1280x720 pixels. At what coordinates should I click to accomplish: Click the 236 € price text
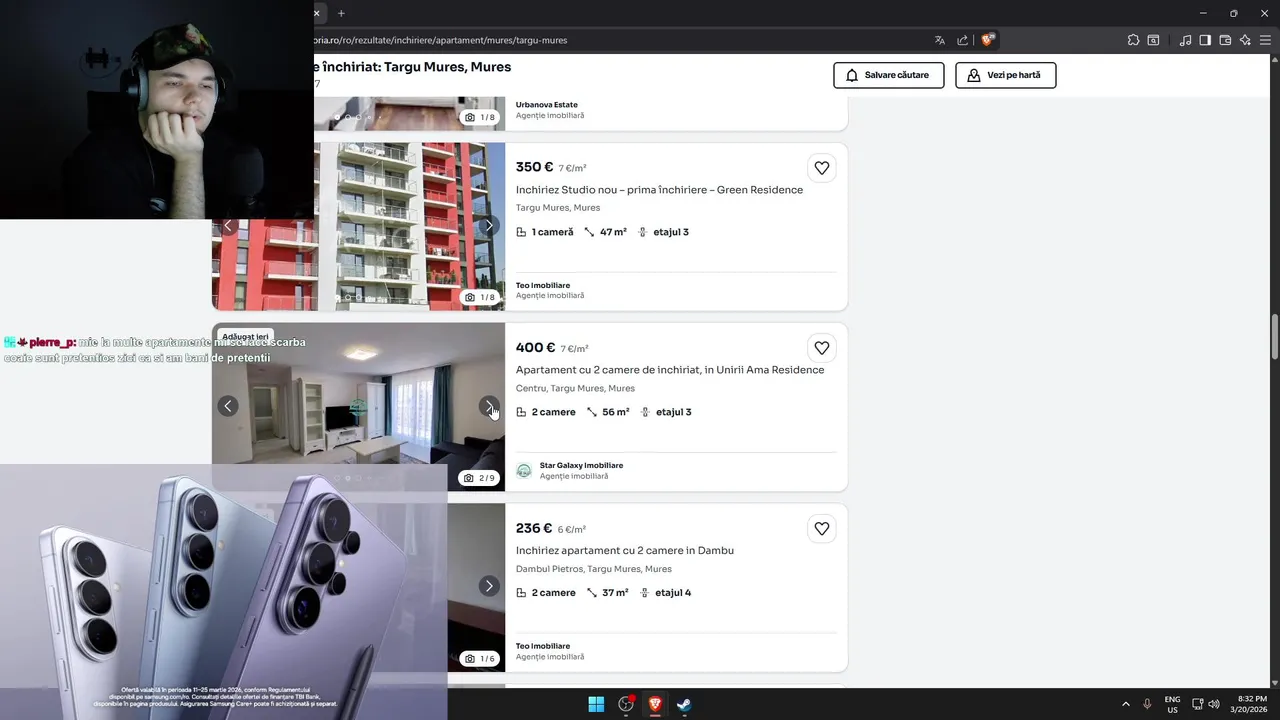[534, 528]
